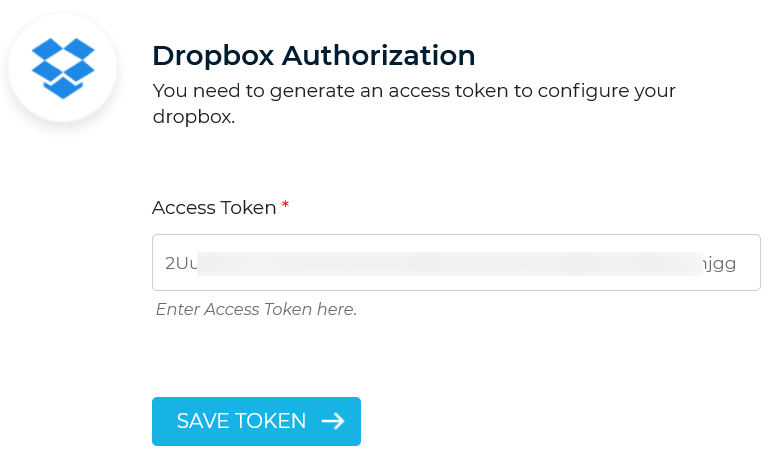781x459 pixels.
Task: Click the Dropbox Authorization heading
Action: point(314,55)
